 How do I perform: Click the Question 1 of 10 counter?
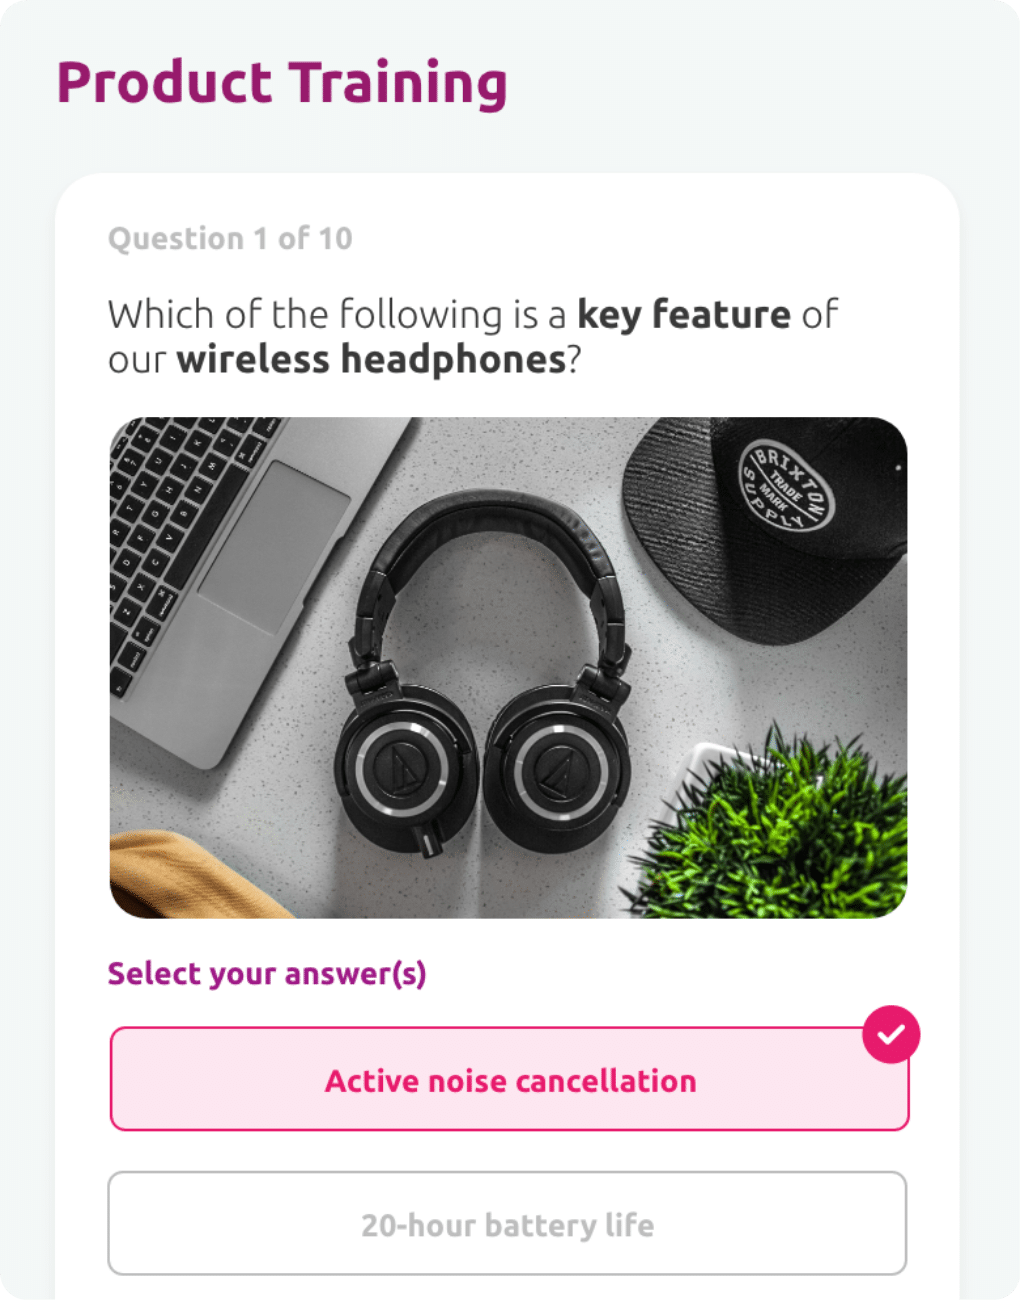click(x=230, y=238)
